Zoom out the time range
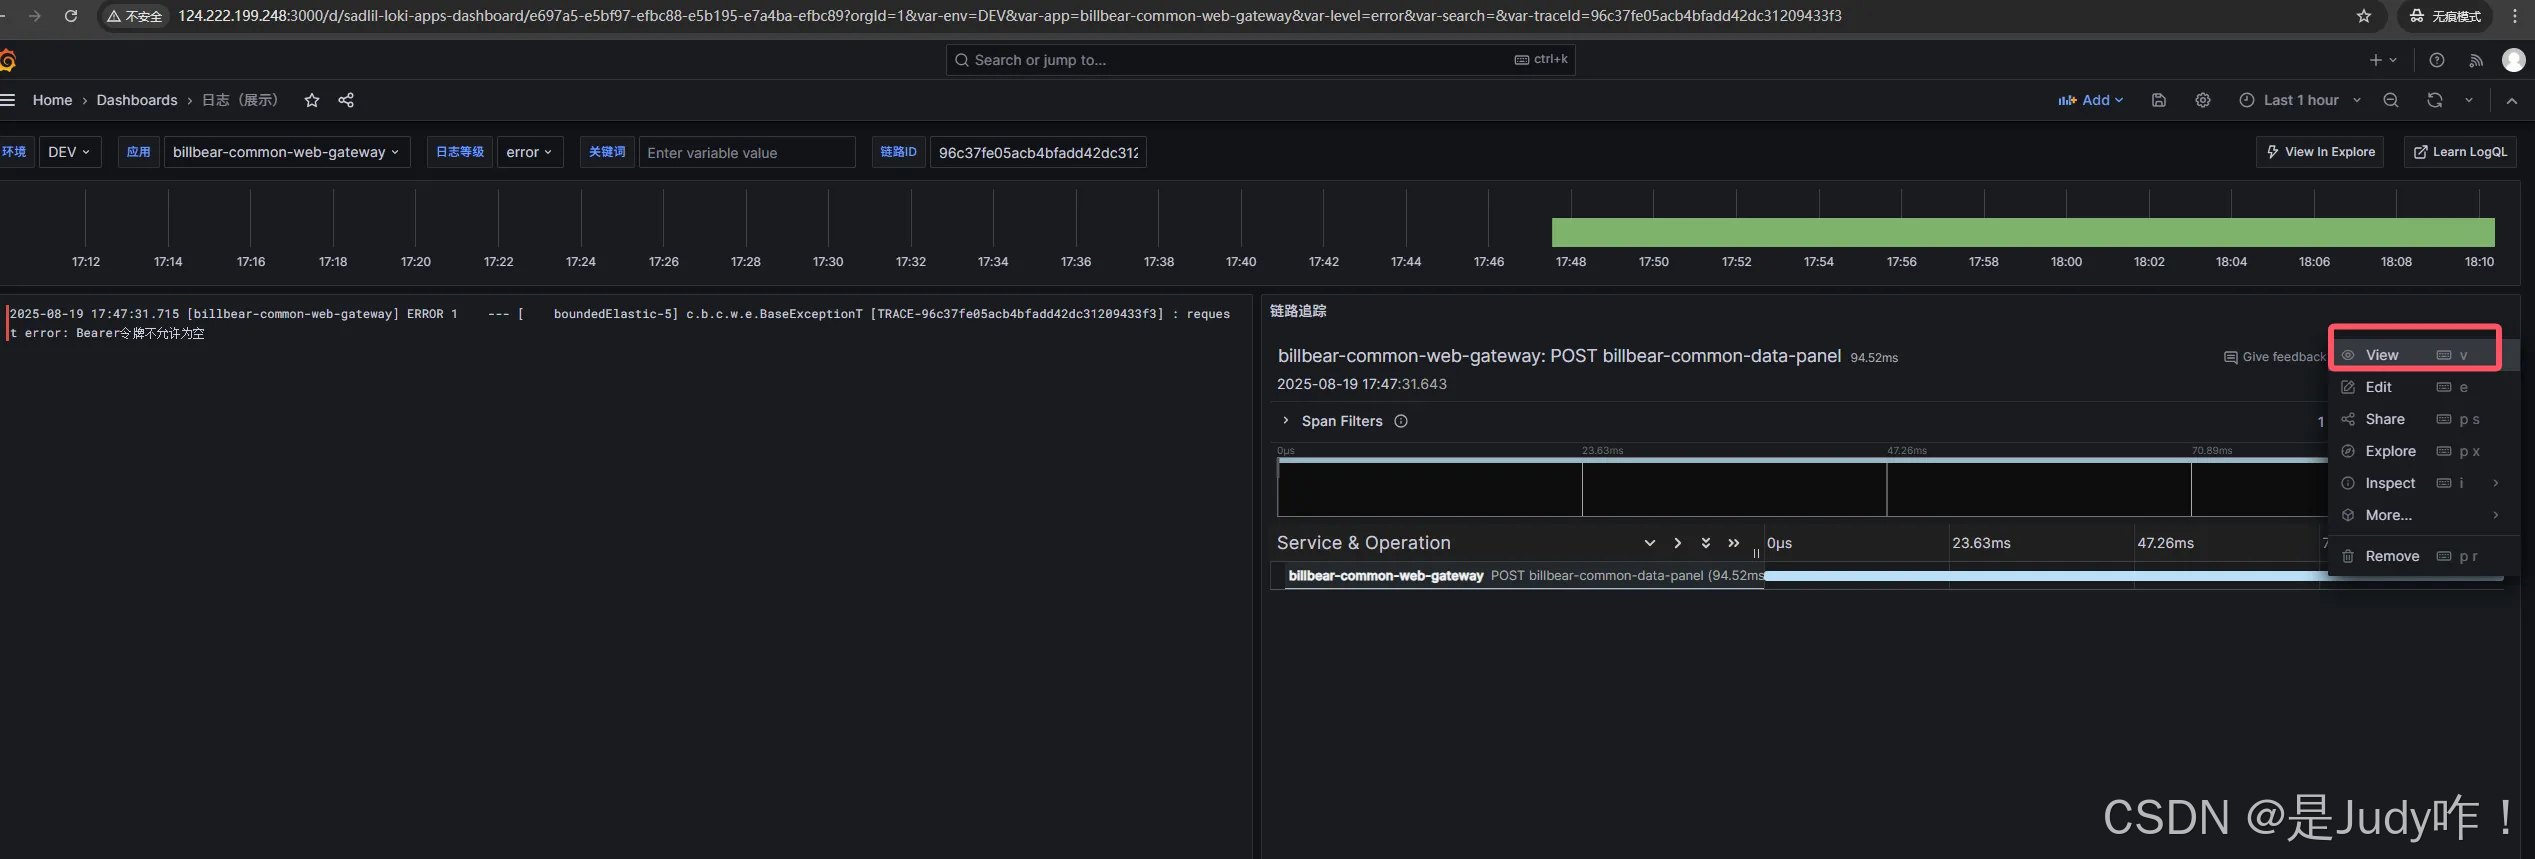Viewport: 2535px width, 859px height. 2391,100
